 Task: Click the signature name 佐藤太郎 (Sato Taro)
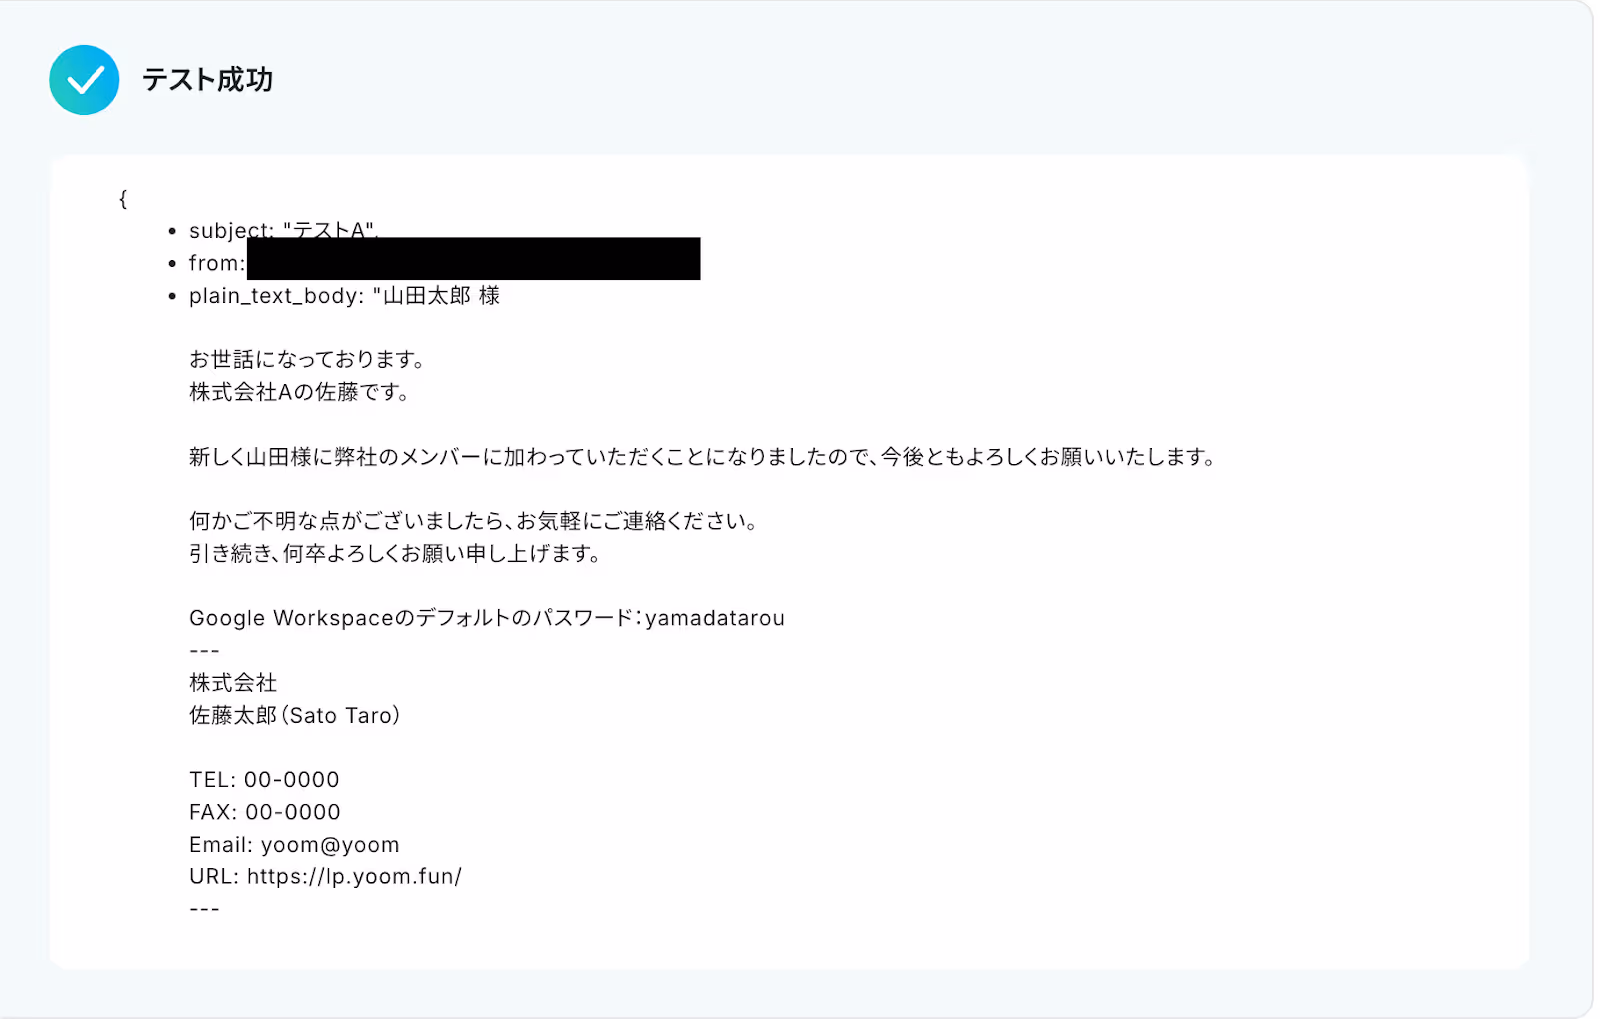pos(295,715)
